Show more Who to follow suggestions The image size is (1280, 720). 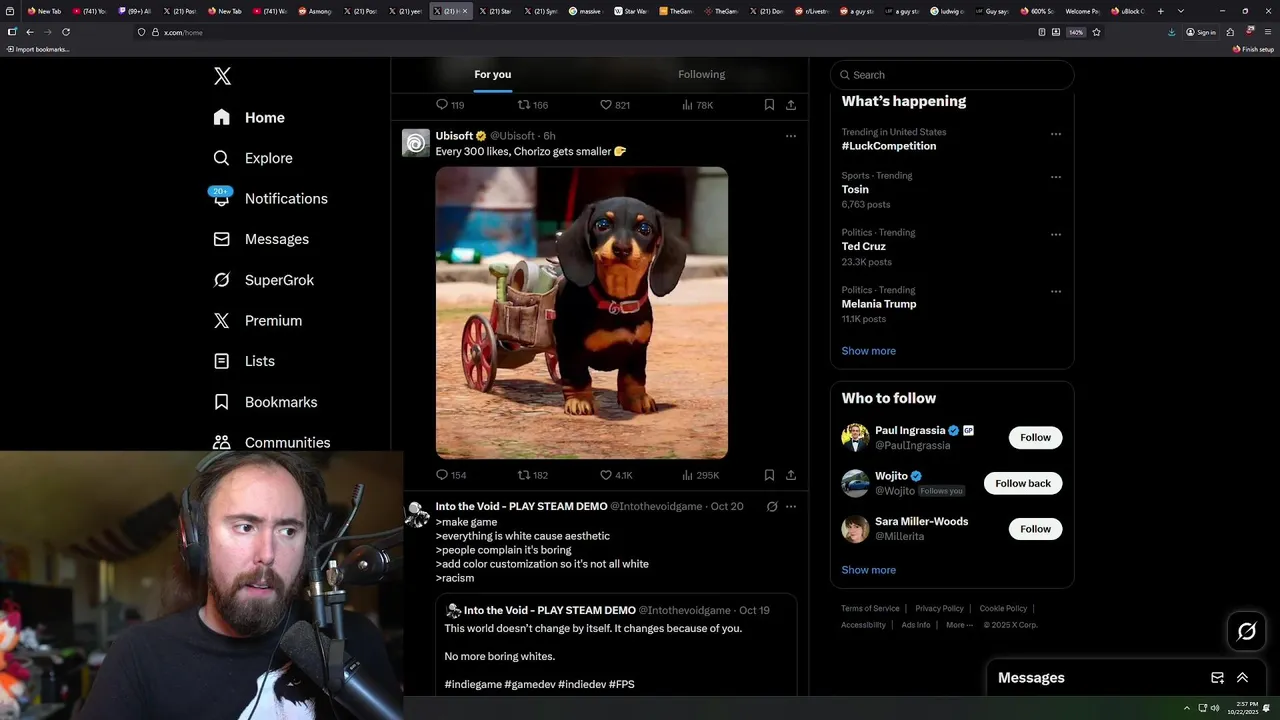point(869,570)
